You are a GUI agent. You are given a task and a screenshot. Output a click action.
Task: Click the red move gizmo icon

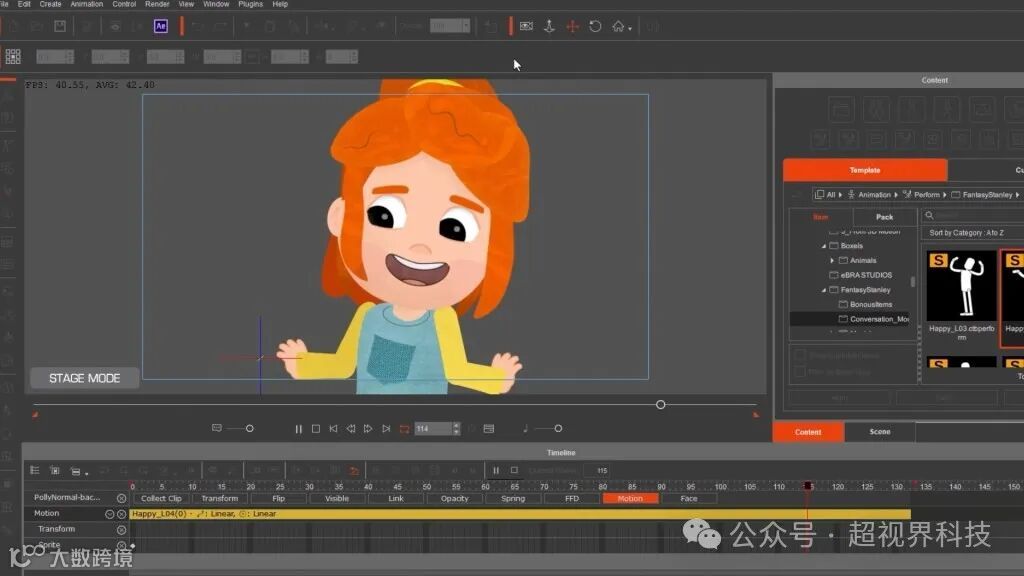[x=572, y=26]
